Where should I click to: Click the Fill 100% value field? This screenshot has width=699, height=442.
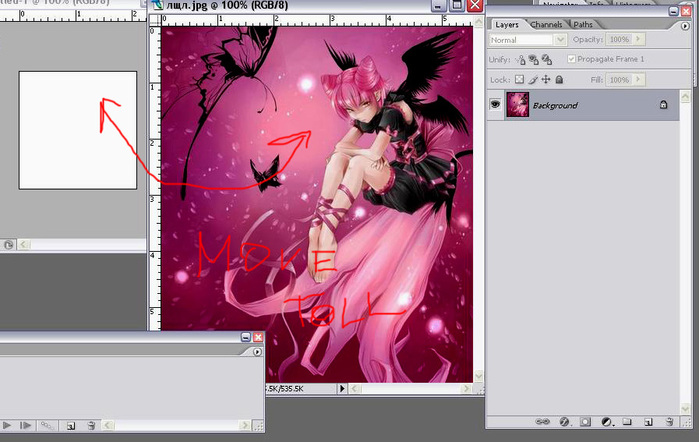click(x=619, y=80)
